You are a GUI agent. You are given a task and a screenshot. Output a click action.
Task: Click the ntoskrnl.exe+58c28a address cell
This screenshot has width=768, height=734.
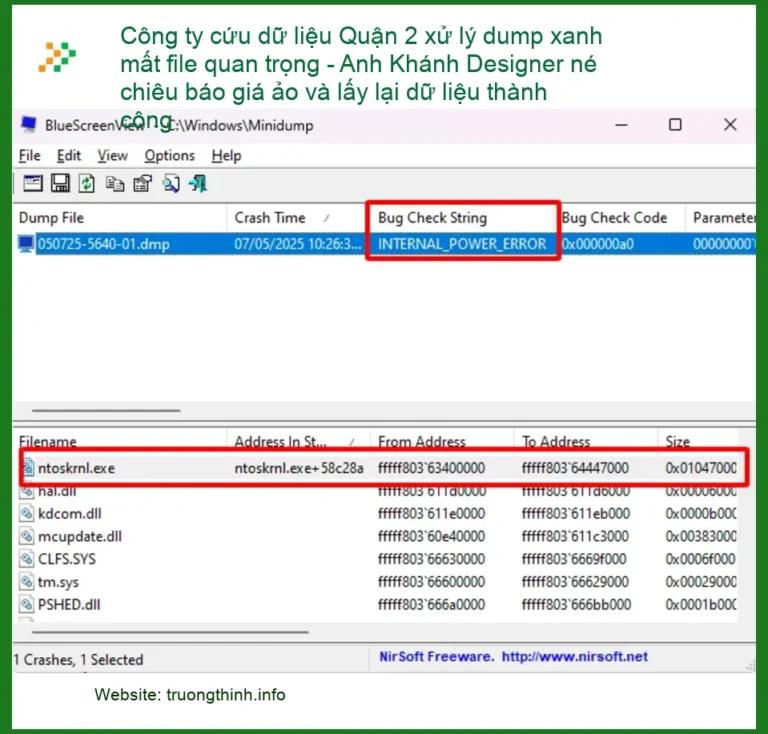coord(299,468)
